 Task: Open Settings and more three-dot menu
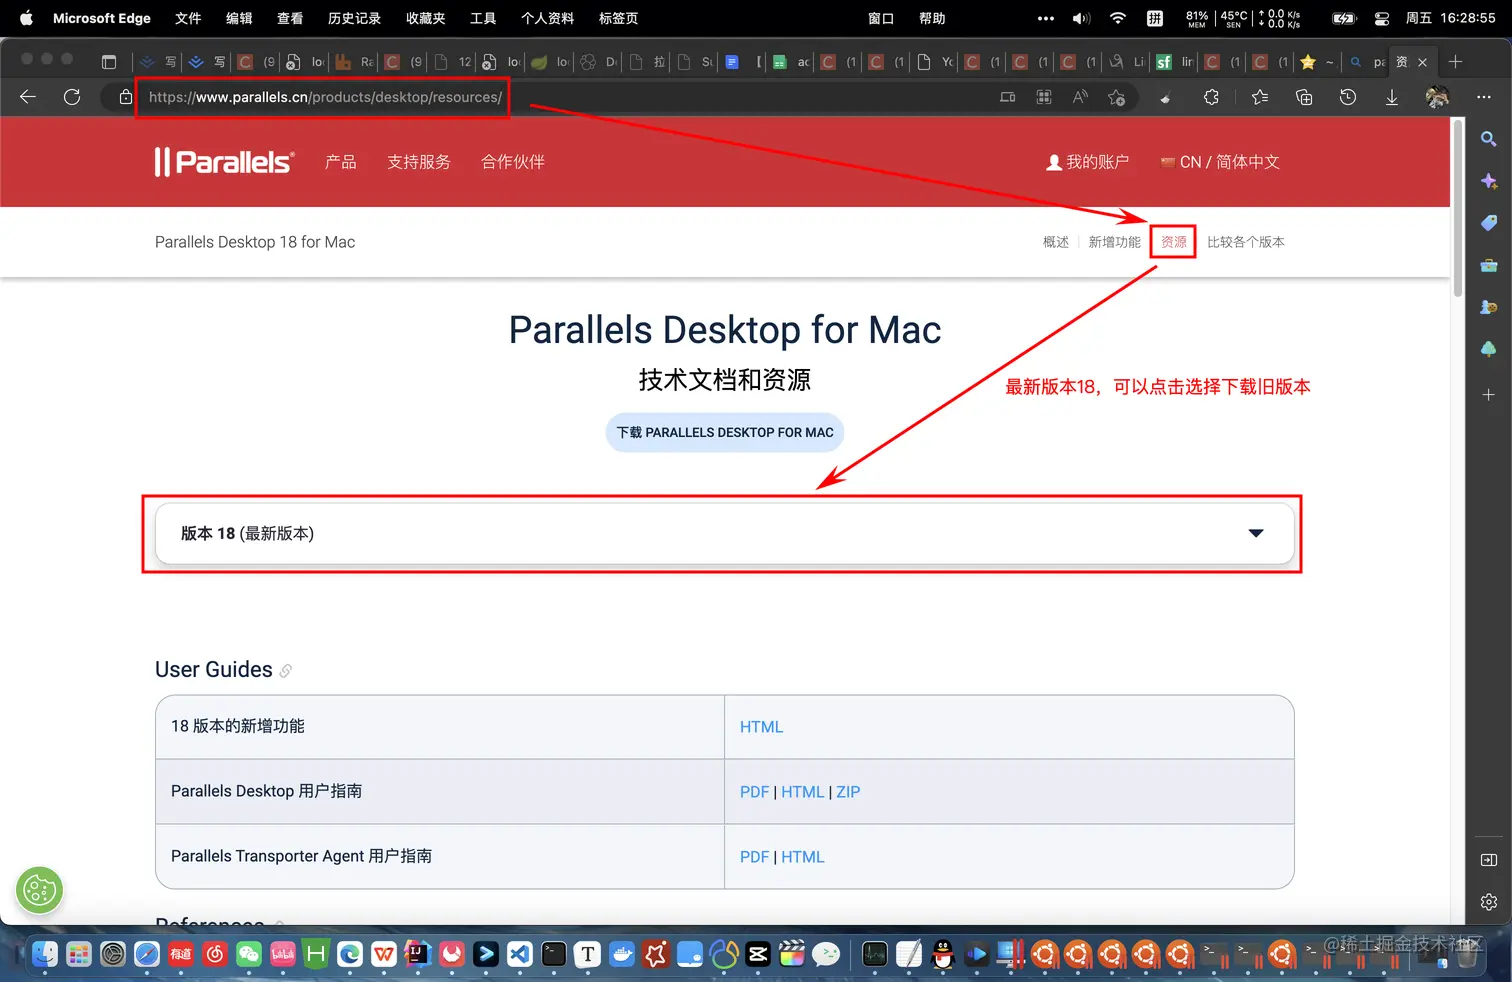click(1484, 97)
